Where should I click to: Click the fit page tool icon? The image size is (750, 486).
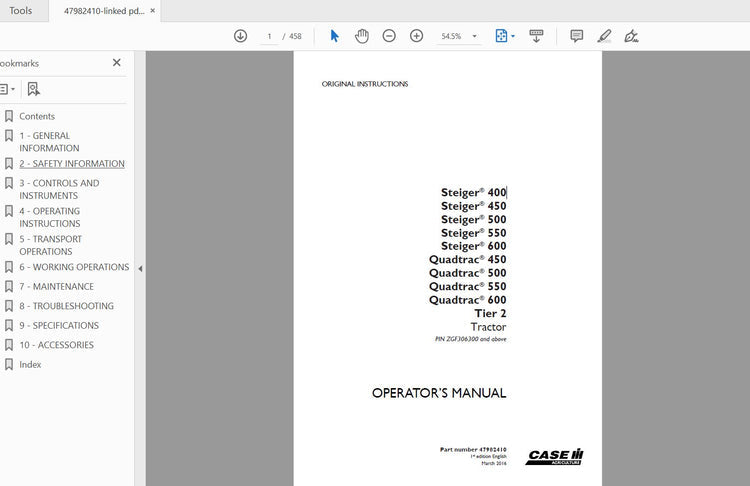(x=501, y=36)
